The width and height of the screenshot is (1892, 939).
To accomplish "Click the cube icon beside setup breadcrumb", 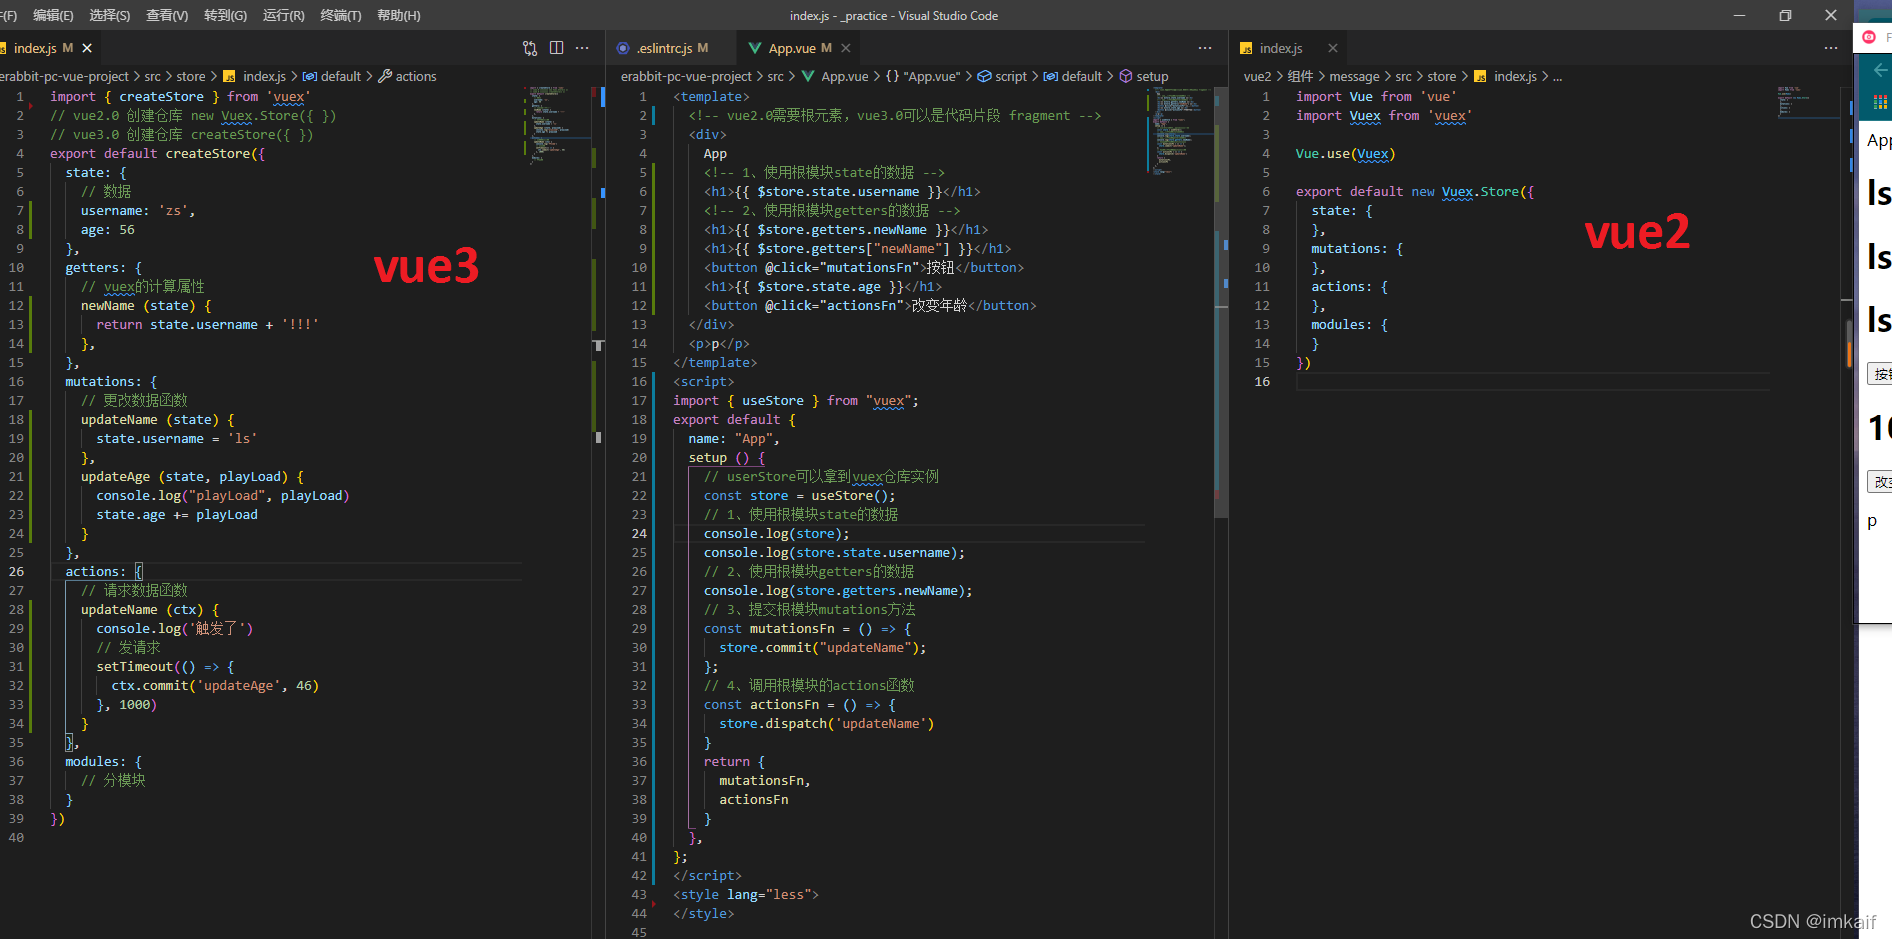I will point(1126,76).
